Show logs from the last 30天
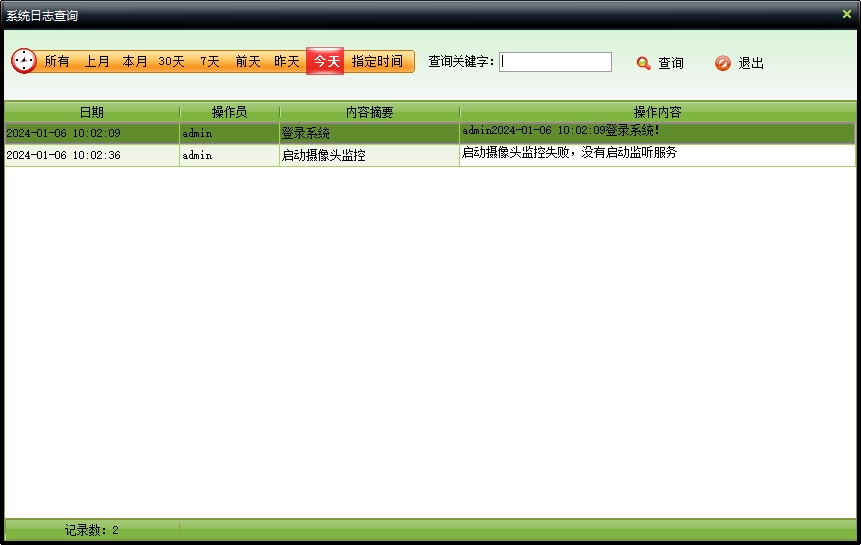Viewport: 861px width, 545px height. [171, 62]
